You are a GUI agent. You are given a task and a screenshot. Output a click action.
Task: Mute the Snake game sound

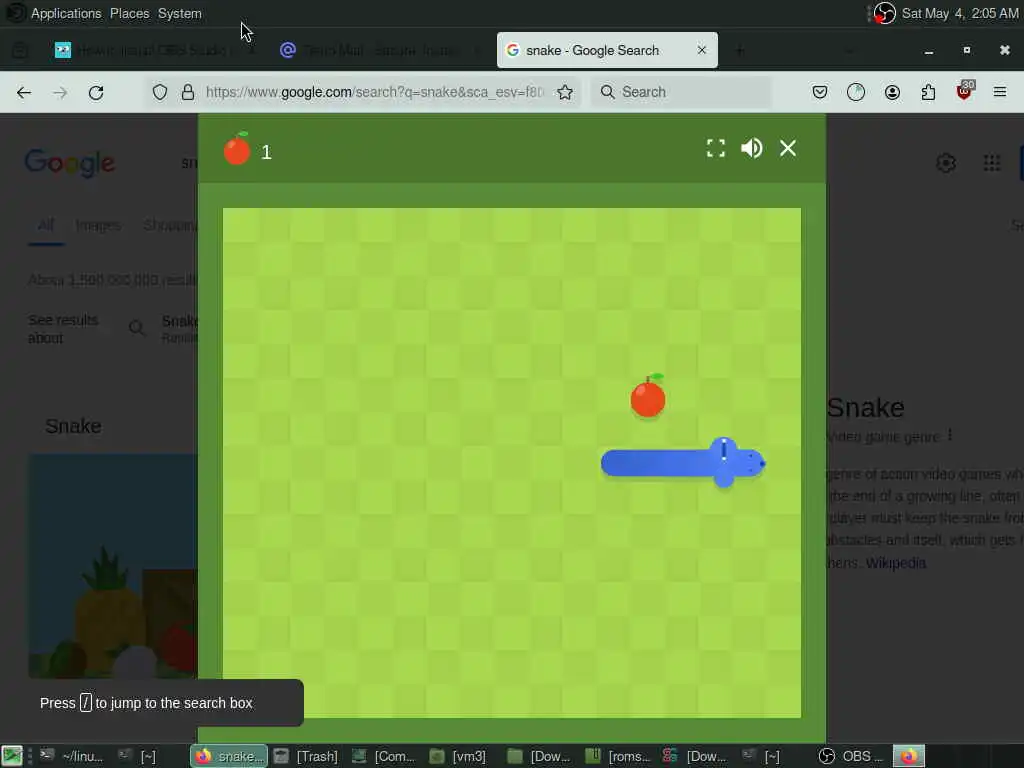coord(752,148)
